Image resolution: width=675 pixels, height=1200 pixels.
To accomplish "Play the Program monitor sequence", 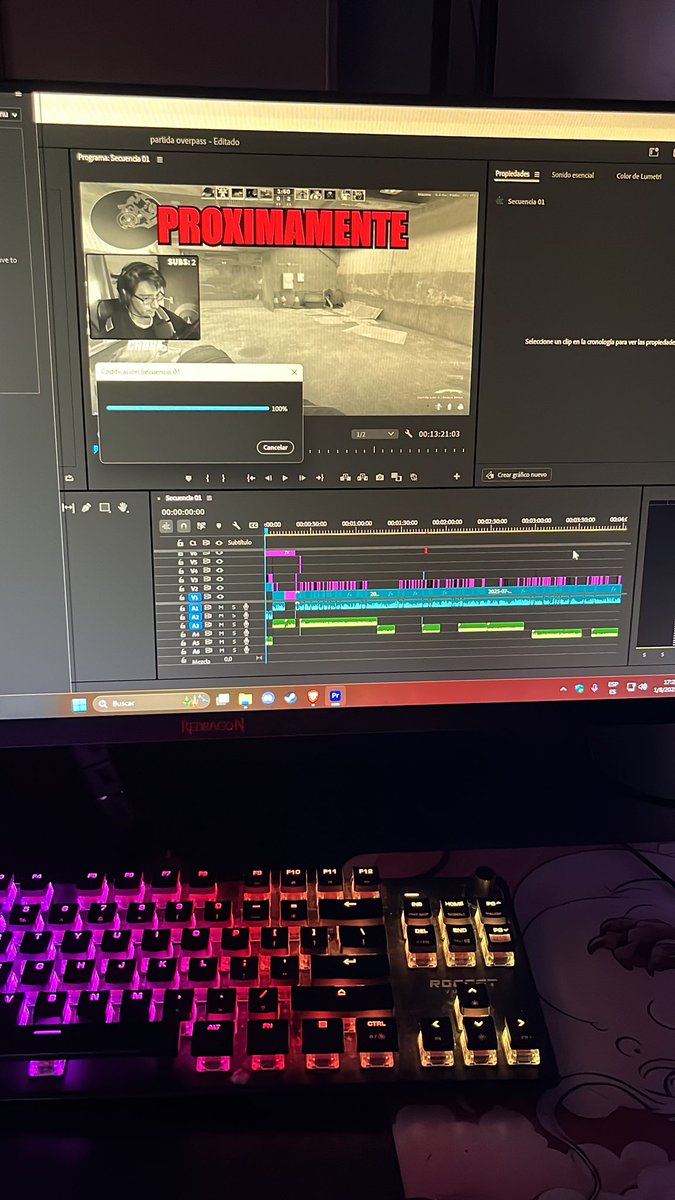I will [285, 478].
